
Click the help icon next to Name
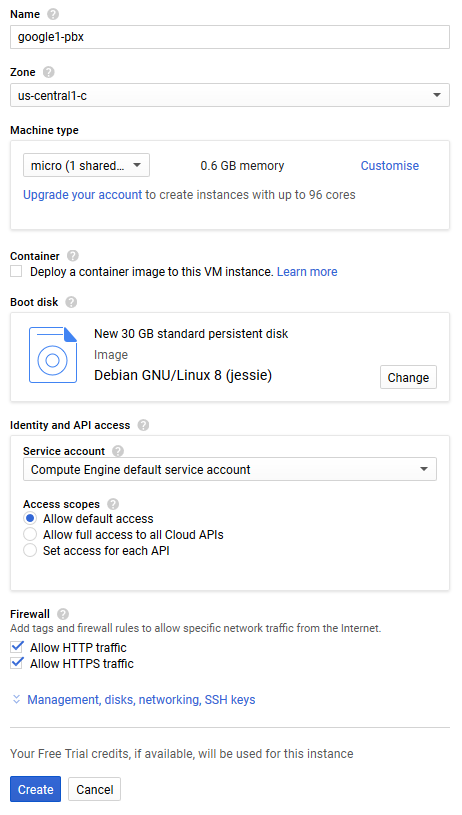click(53, 14)
